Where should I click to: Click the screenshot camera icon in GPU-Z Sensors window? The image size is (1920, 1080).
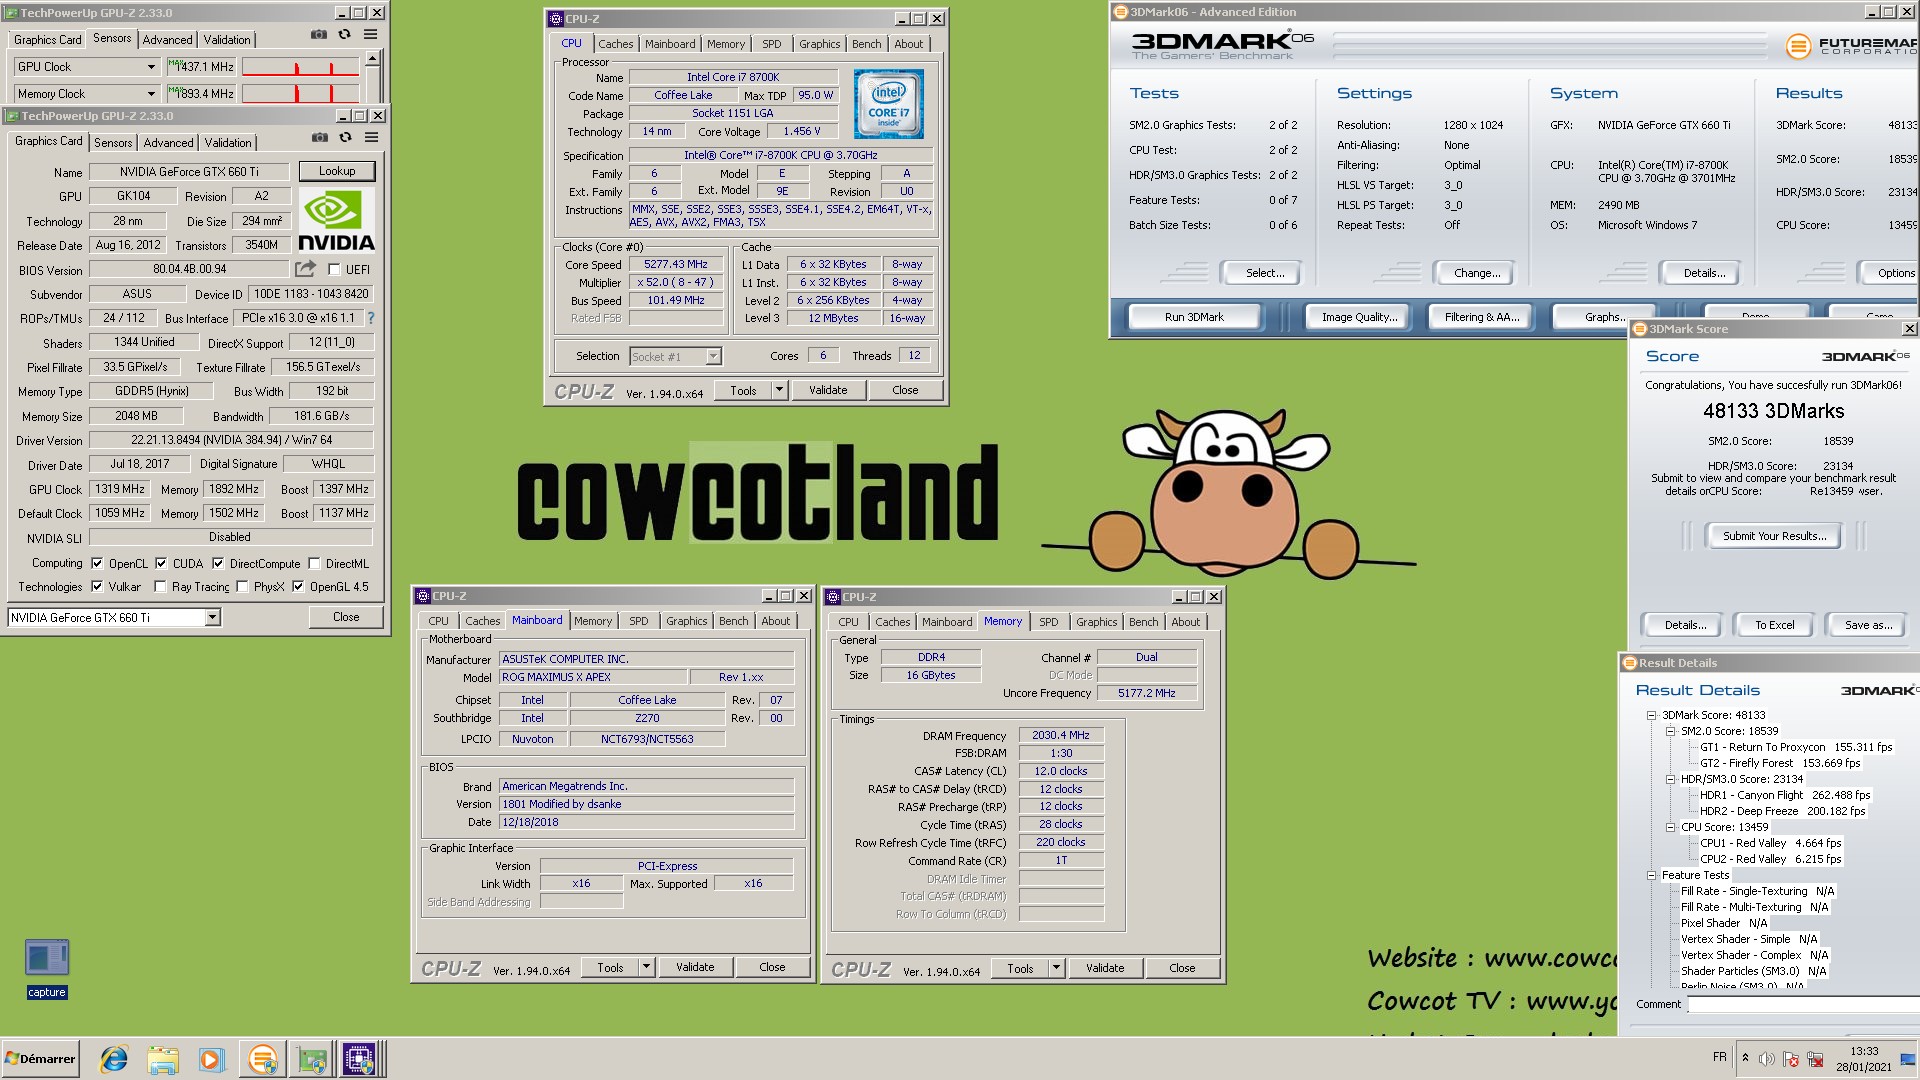pyautogui.click(x=318, y=34)
